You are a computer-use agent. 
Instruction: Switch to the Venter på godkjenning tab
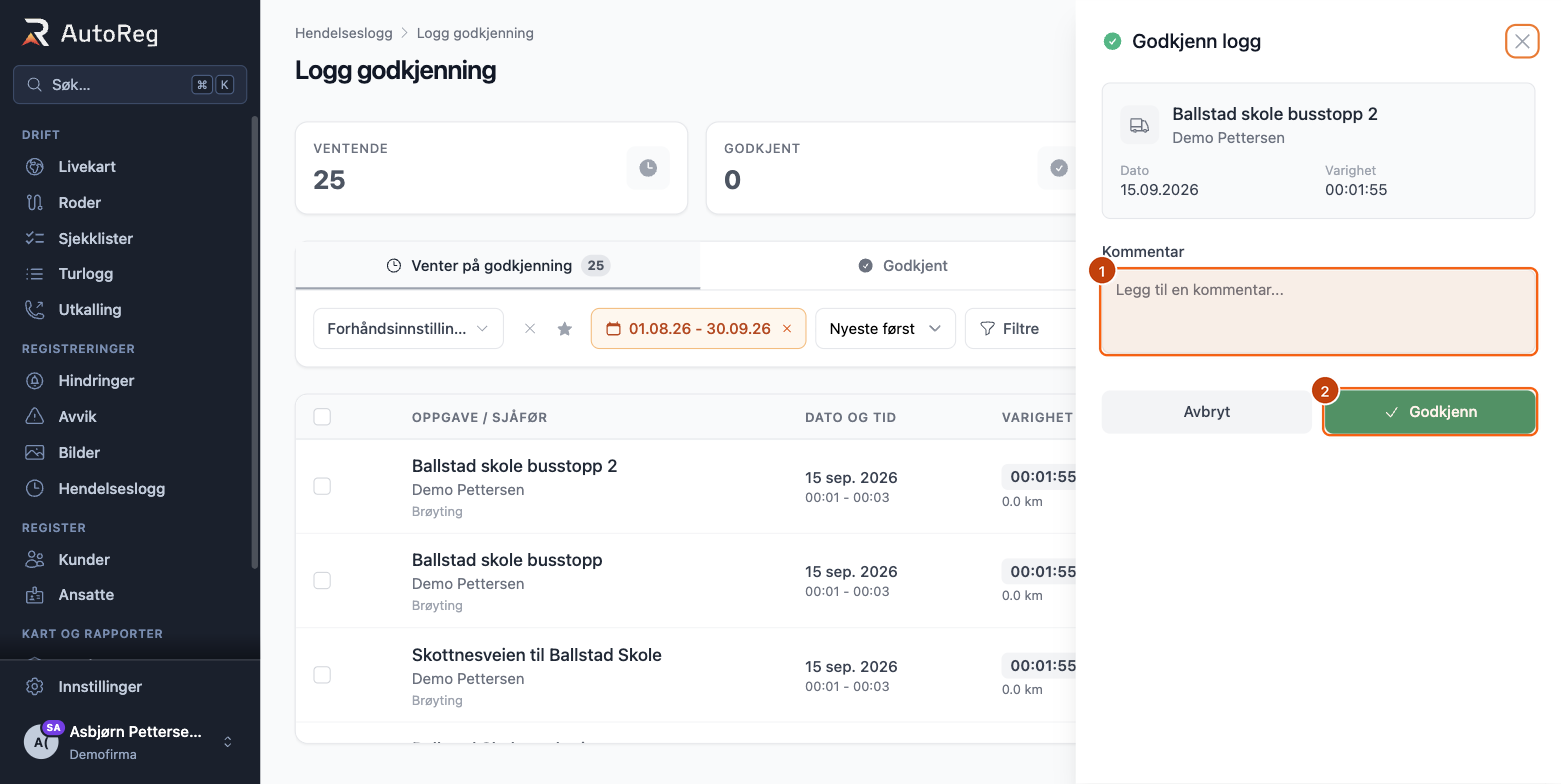tap(498, 266)
